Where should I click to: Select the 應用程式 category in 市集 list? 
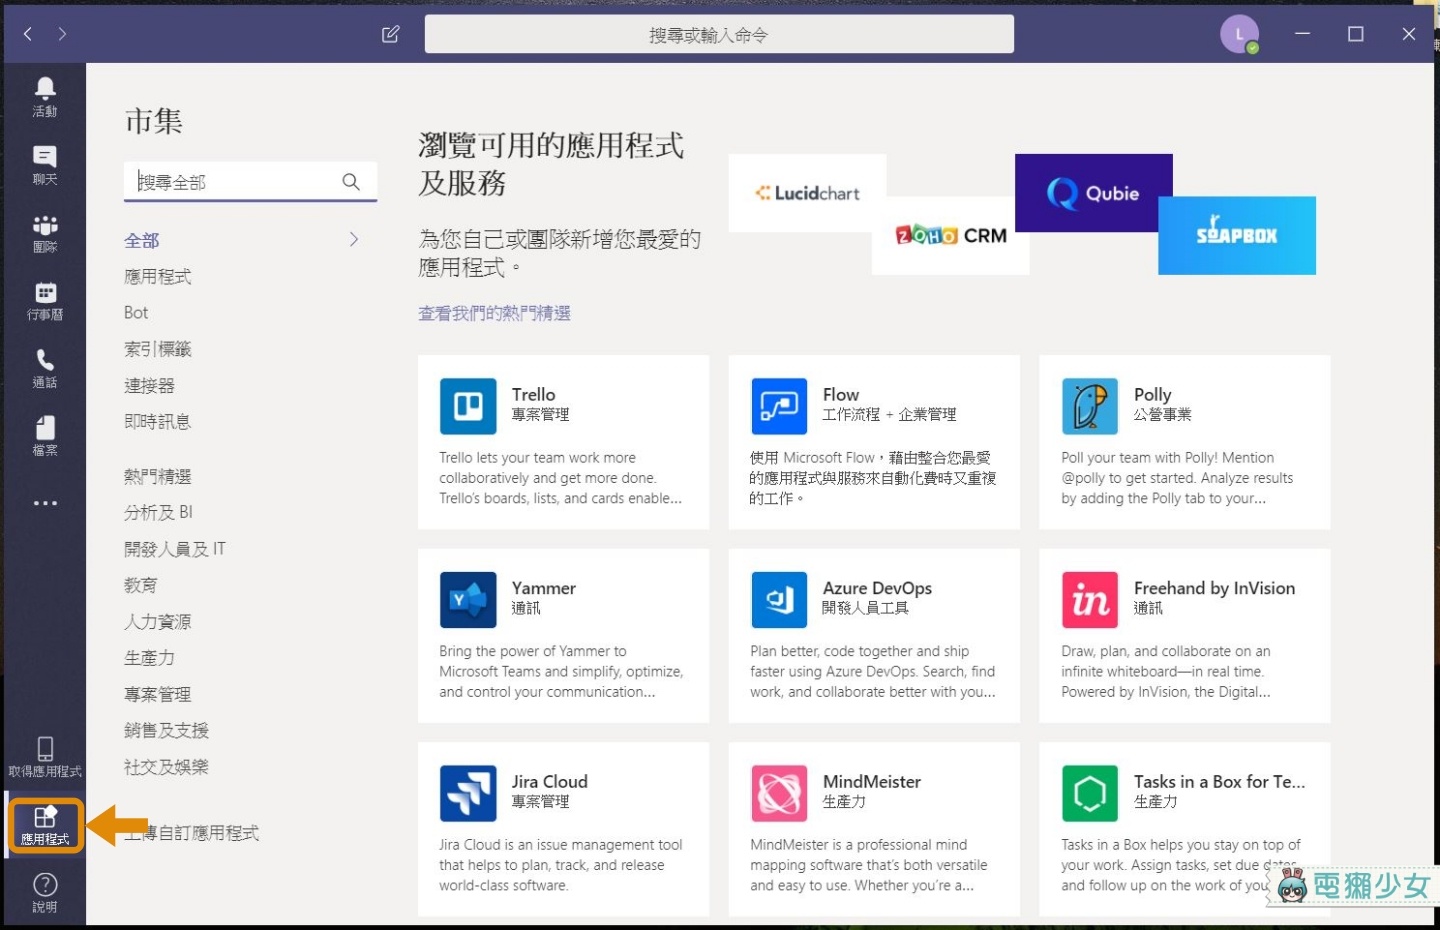158,276
